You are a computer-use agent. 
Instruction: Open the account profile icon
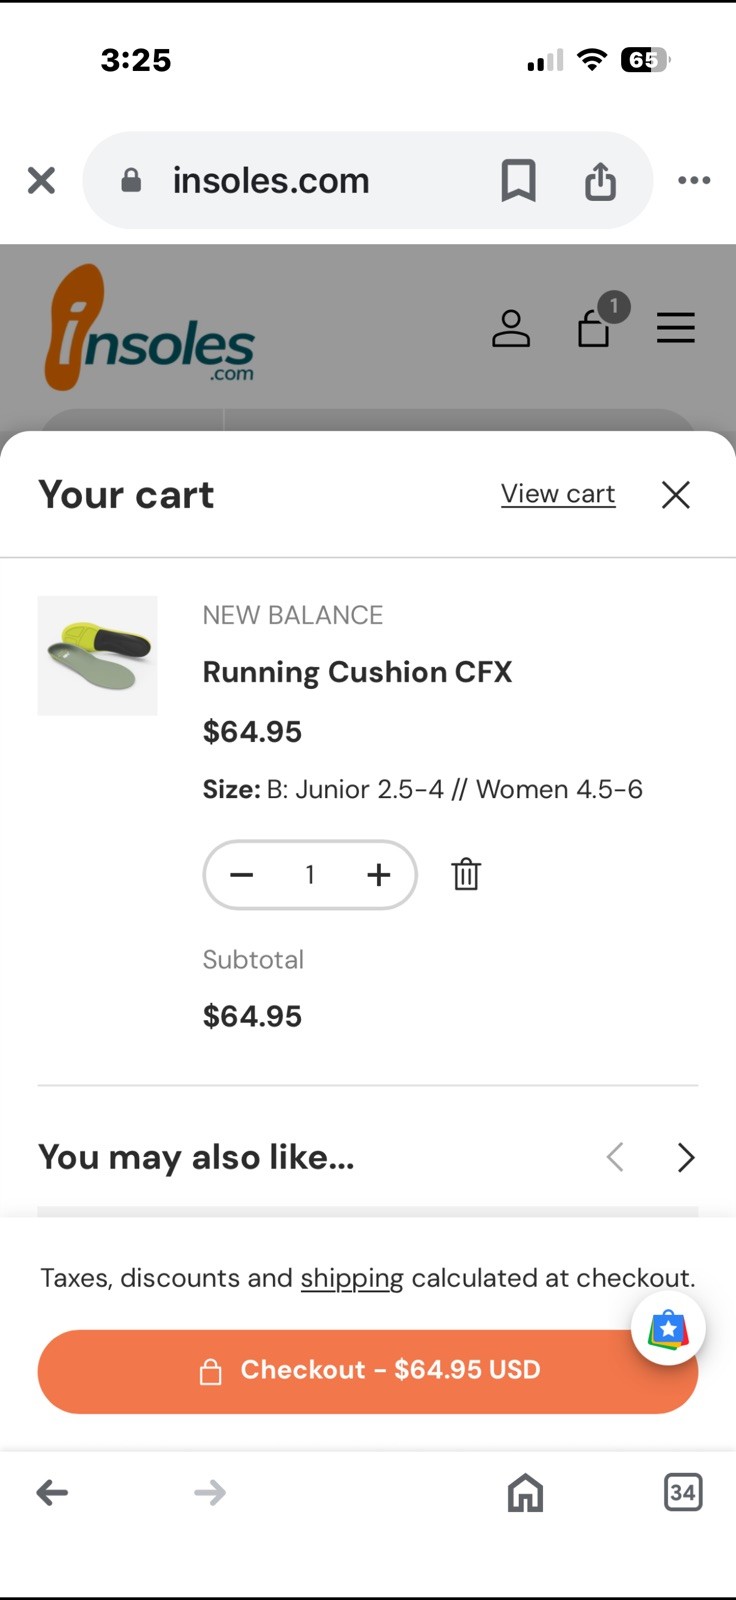pos(511,328)
